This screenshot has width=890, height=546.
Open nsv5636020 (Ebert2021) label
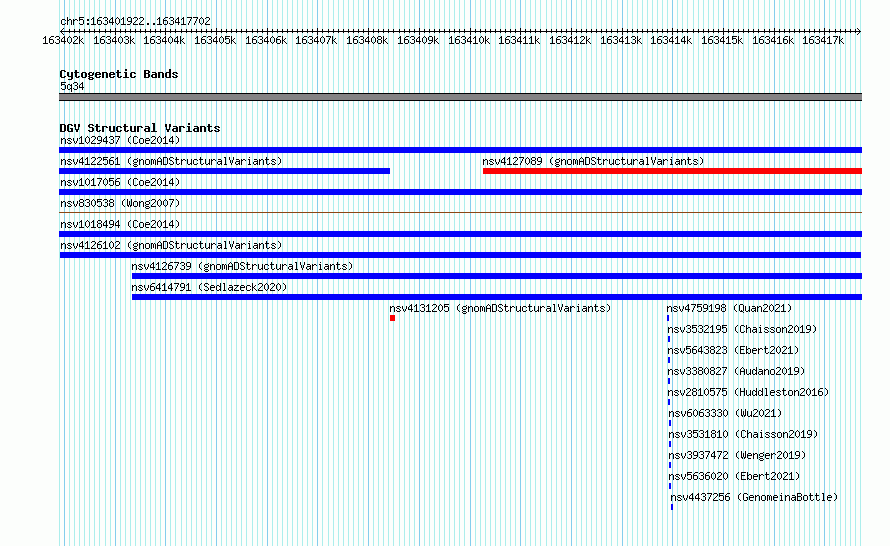pyautogui.click(x=734, y=476)
